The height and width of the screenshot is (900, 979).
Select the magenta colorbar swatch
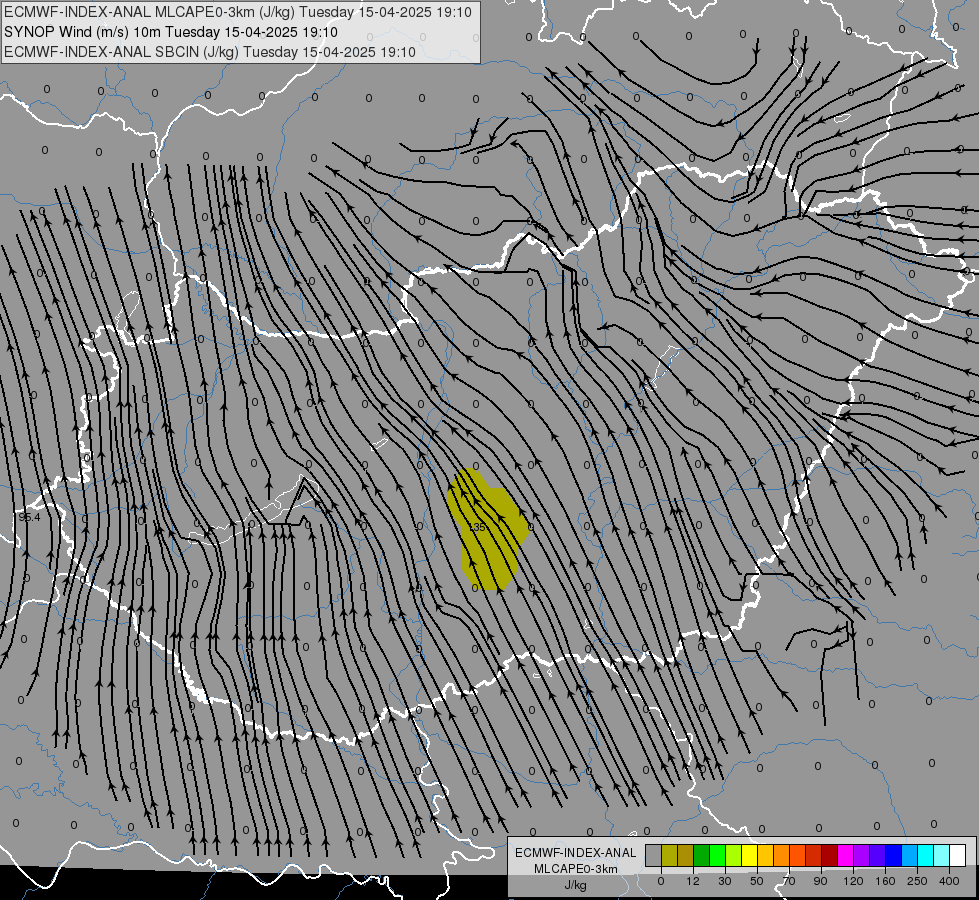846,855
